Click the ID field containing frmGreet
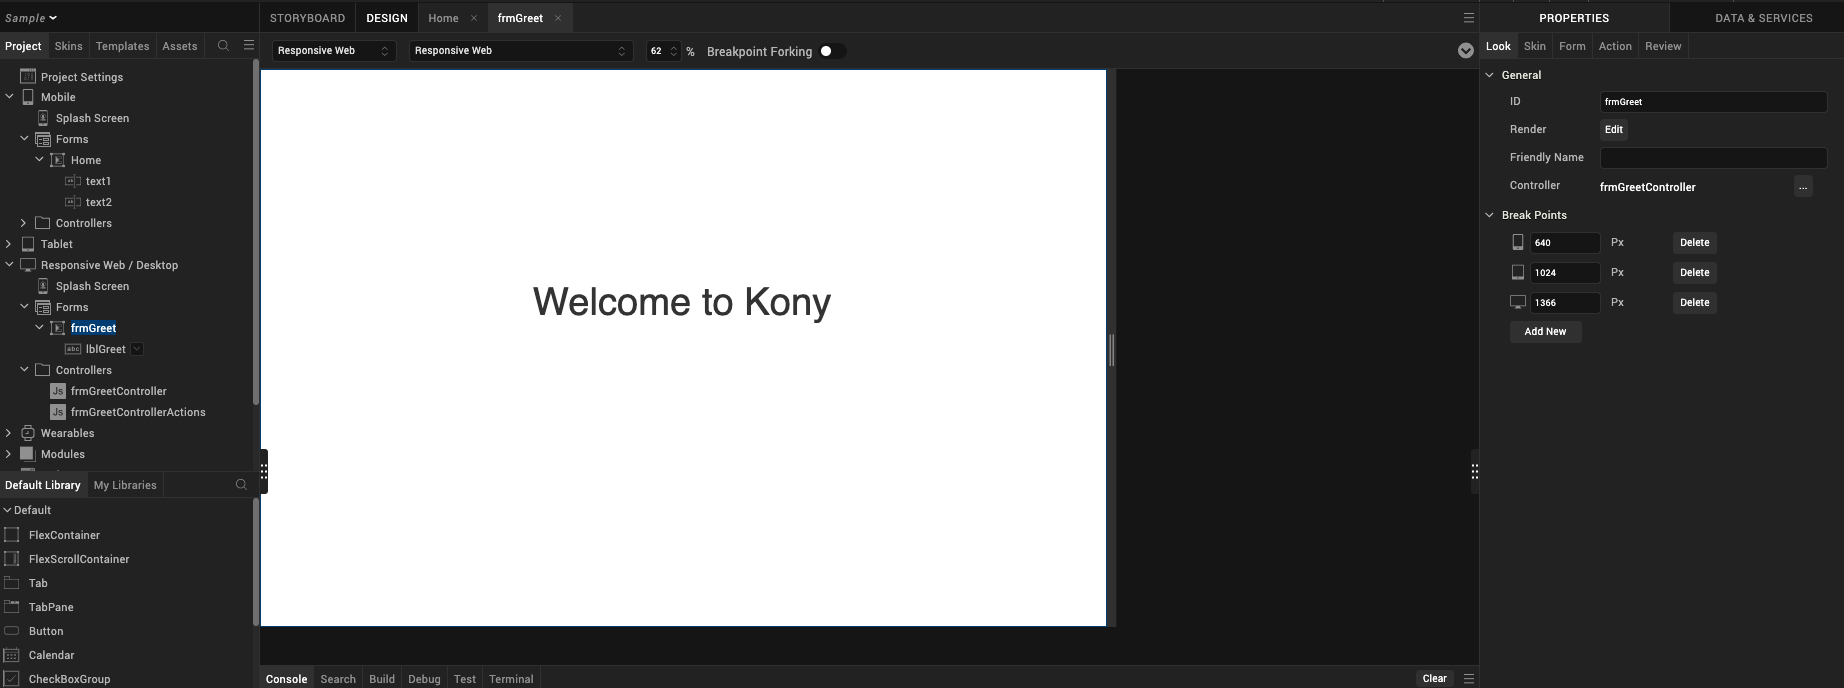The width and height of the screenshot is (1844, 688). point(1714,102)
